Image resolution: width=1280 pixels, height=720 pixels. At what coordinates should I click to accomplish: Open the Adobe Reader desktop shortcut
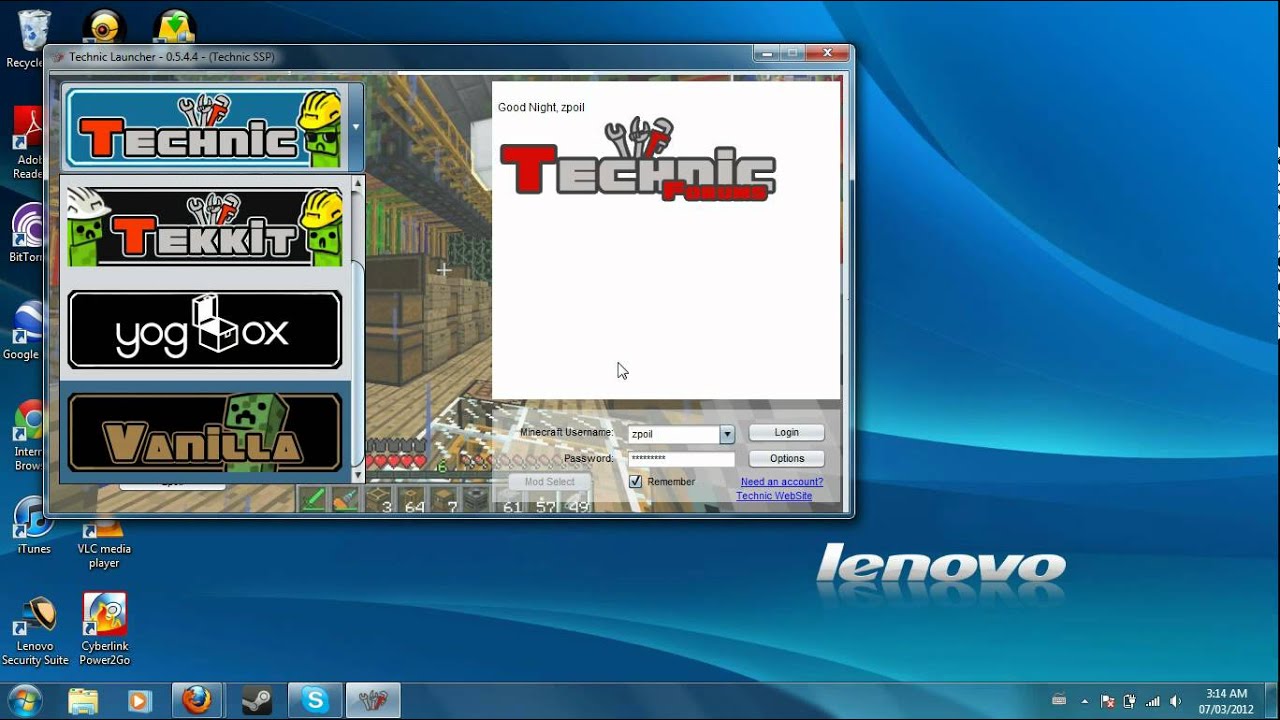point(30,143)
